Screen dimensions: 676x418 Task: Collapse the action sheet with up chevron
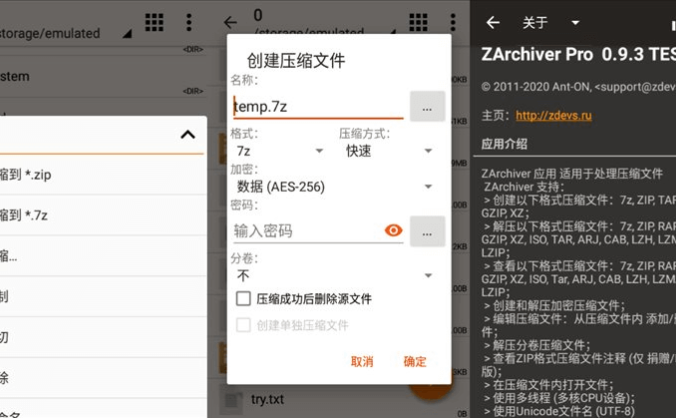coord(188,135)
